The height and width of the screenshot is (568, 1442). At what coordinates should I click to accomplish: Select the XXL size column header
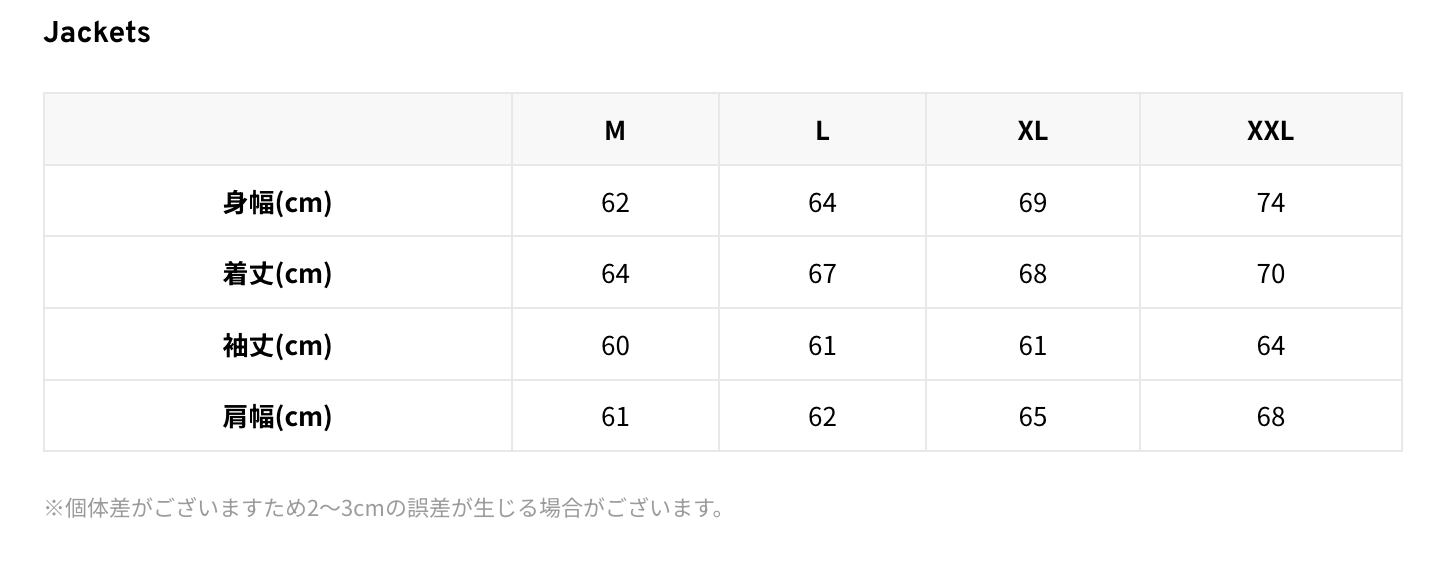click(x=1270, y=130)
